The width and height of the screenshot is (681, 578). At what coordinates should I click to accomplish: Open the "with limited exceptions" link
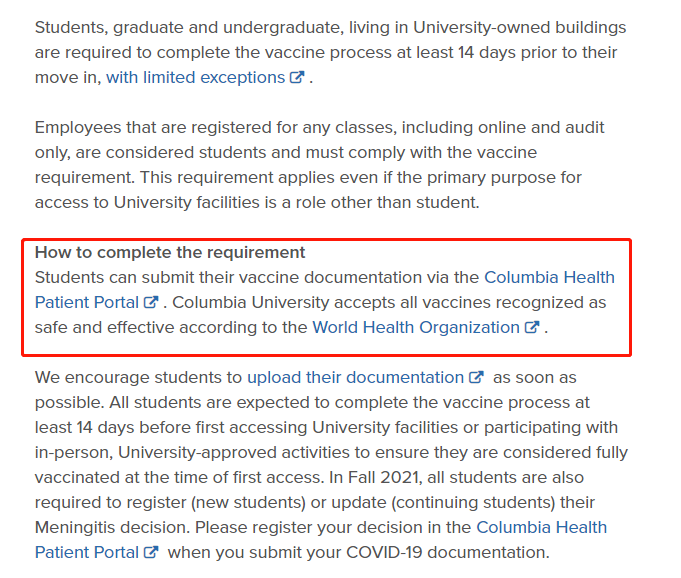point(195,77)
